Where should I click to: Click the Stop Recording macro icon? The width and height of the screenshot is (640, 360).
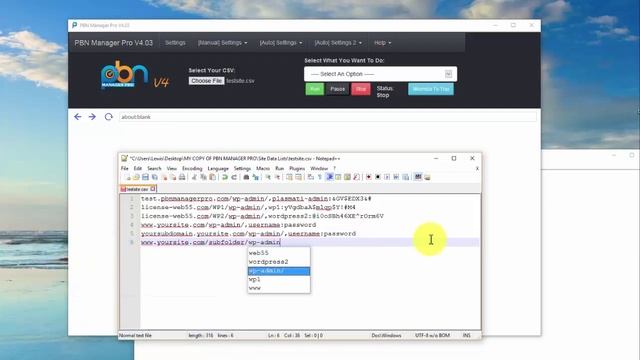(378, 177)
